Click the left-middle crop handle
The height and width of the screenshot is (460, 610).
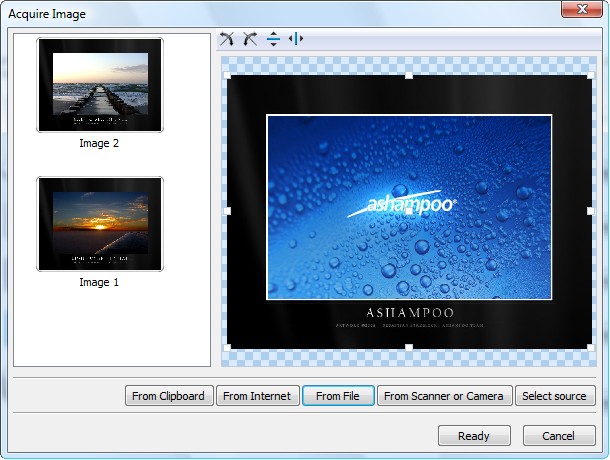click(x=227, y=211)
